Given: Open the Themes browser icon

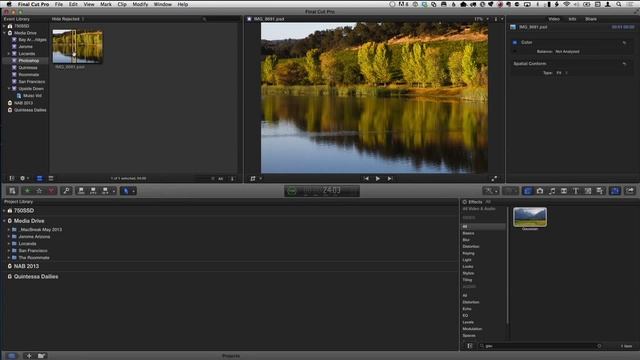Looking at the screenshot, I should click(x=600, y=191).
